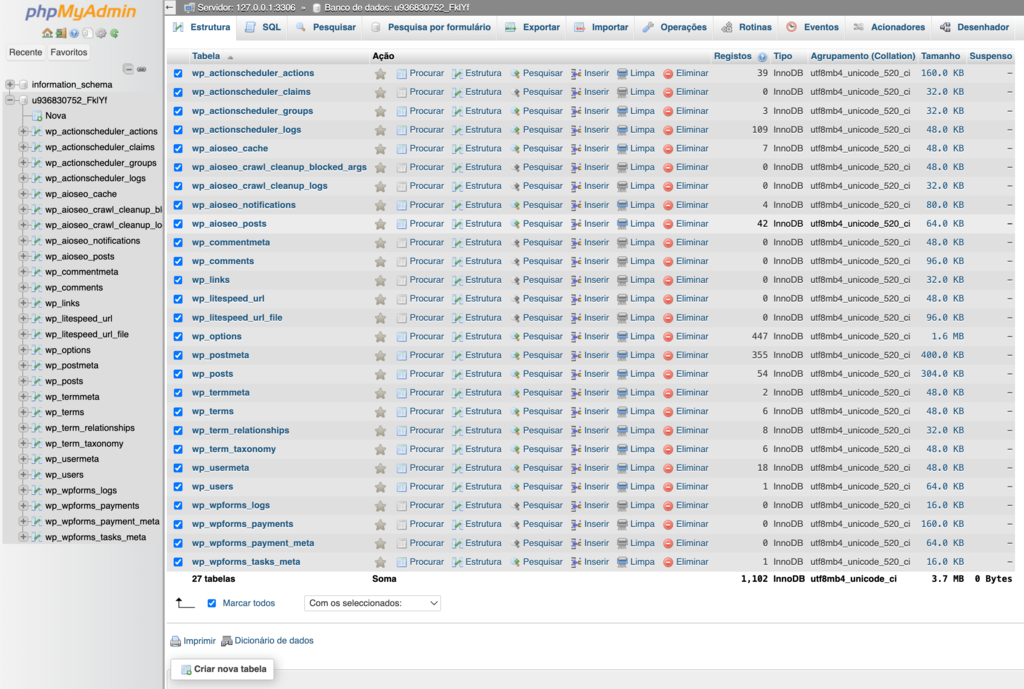Click Eliminar icon for wp_aioseo_cache

pyautogui.click(x=668, y=149)
